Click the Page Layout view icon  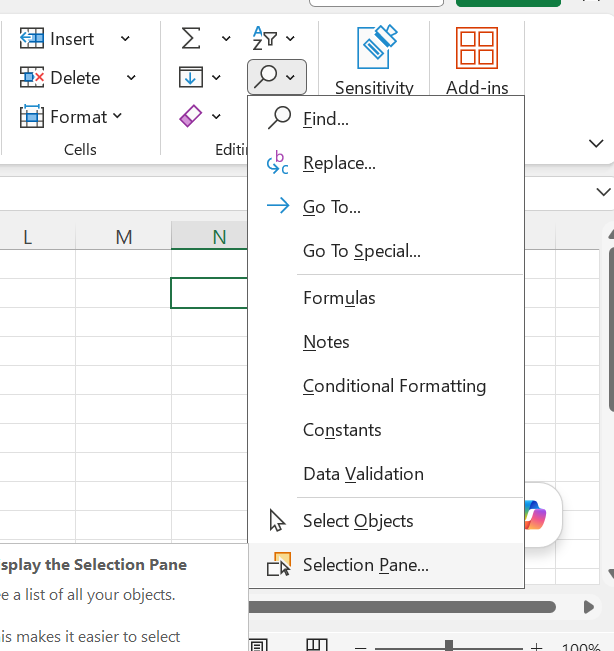pos(259,646)
